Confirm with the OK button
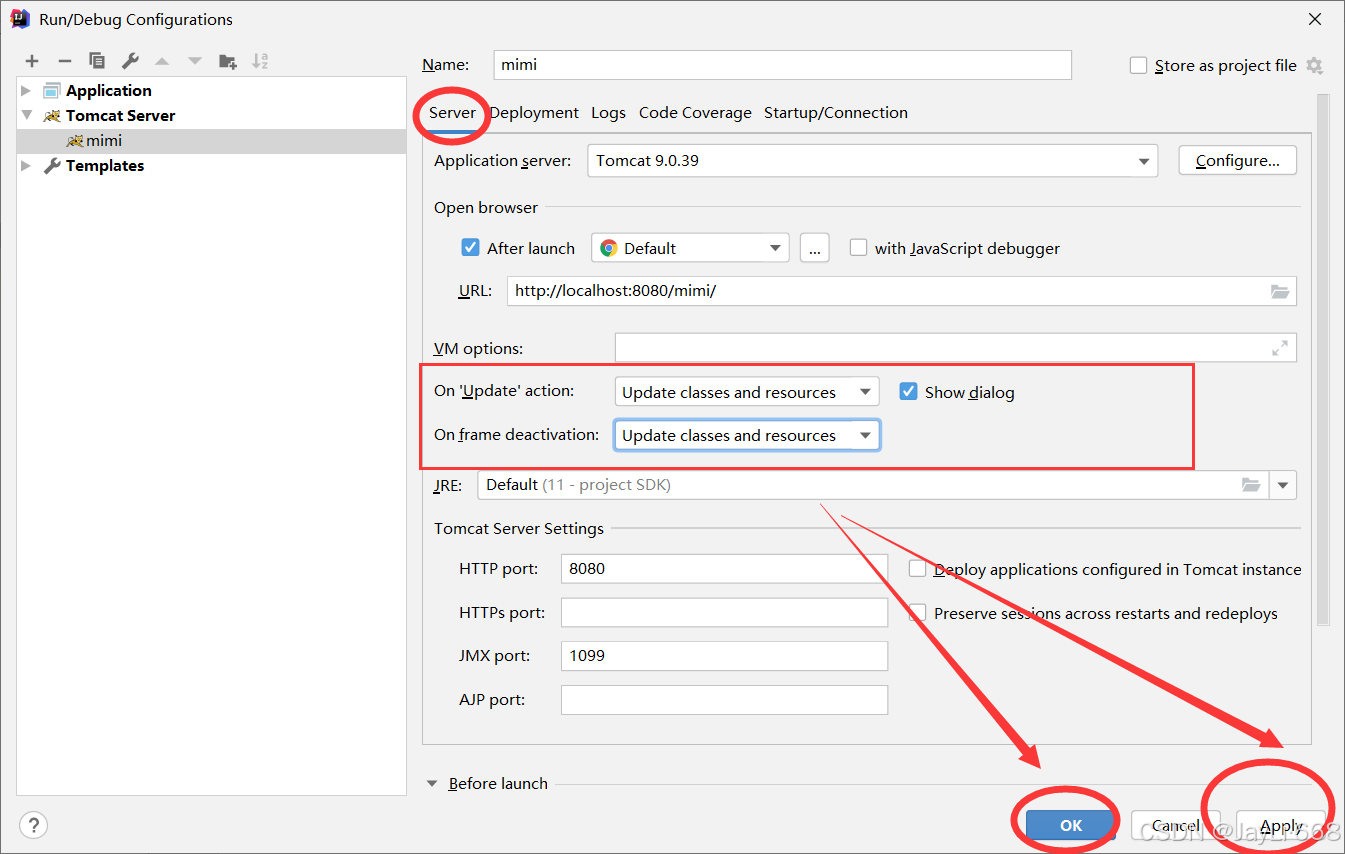Image resolution: width=1345 pixels, height=854 pixels. click(x=1071, y=825)
